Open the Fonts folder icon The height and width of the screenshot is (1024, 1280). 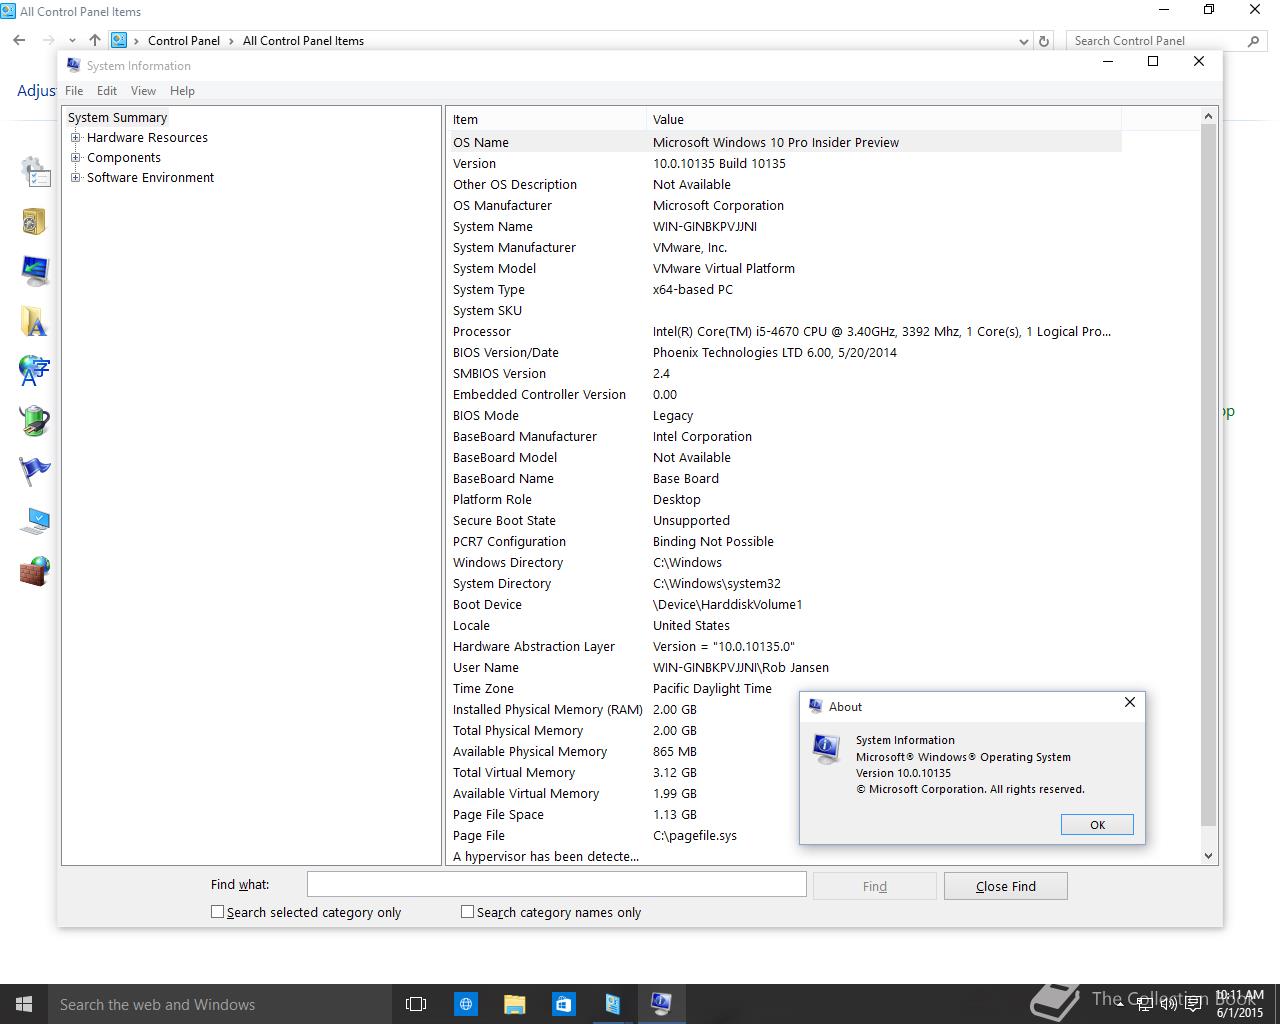[34, 321]
